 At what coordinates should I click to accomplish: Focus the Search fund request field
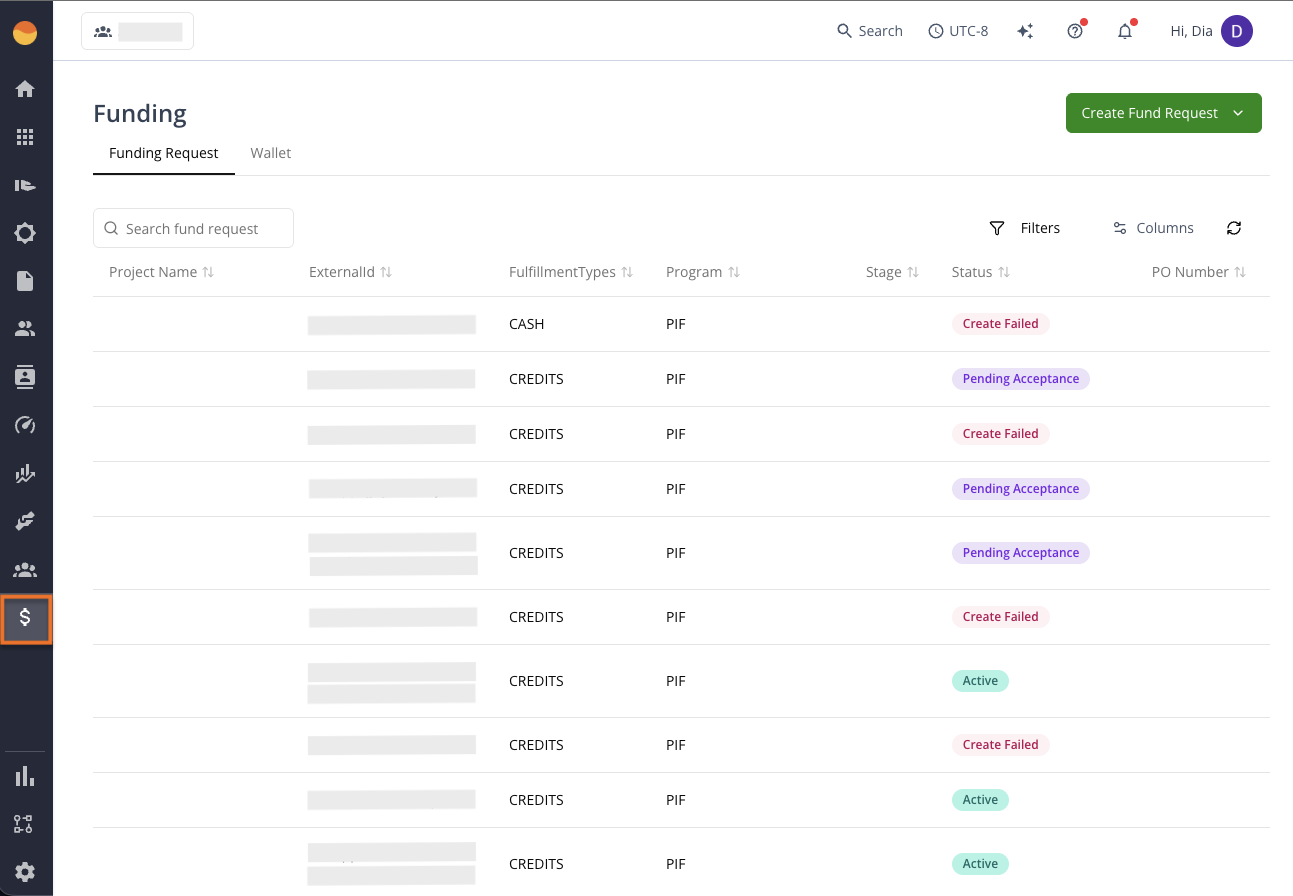(x=193, y=228)
